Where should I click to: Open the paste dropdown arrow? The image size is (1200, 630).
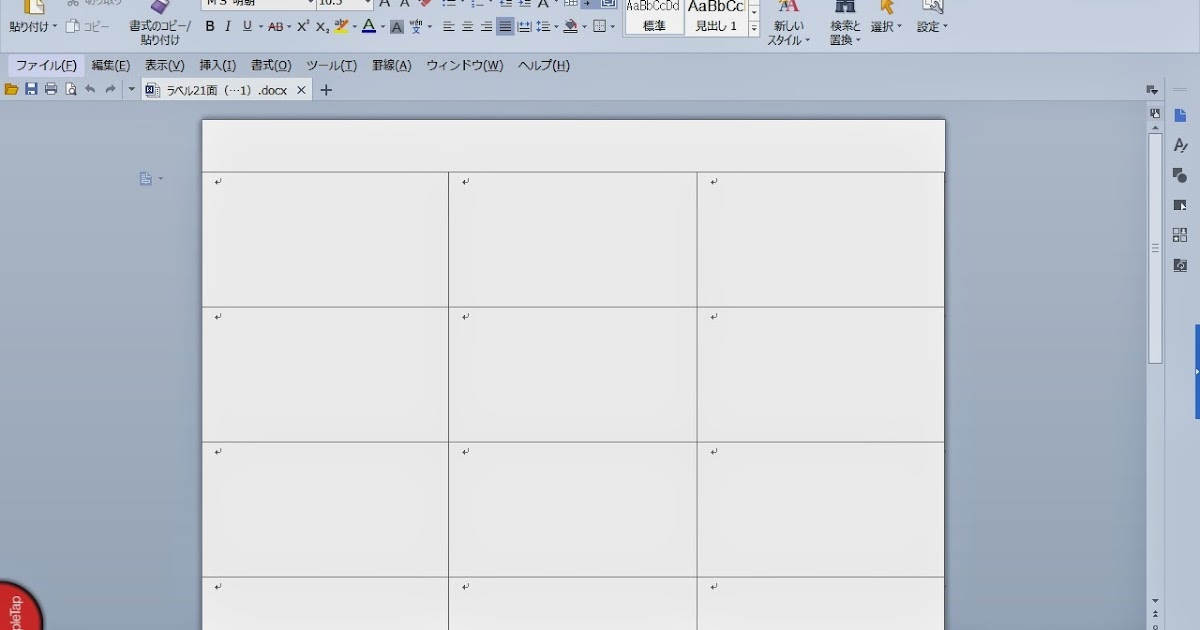pyautogui.click(x=54, y=27)
